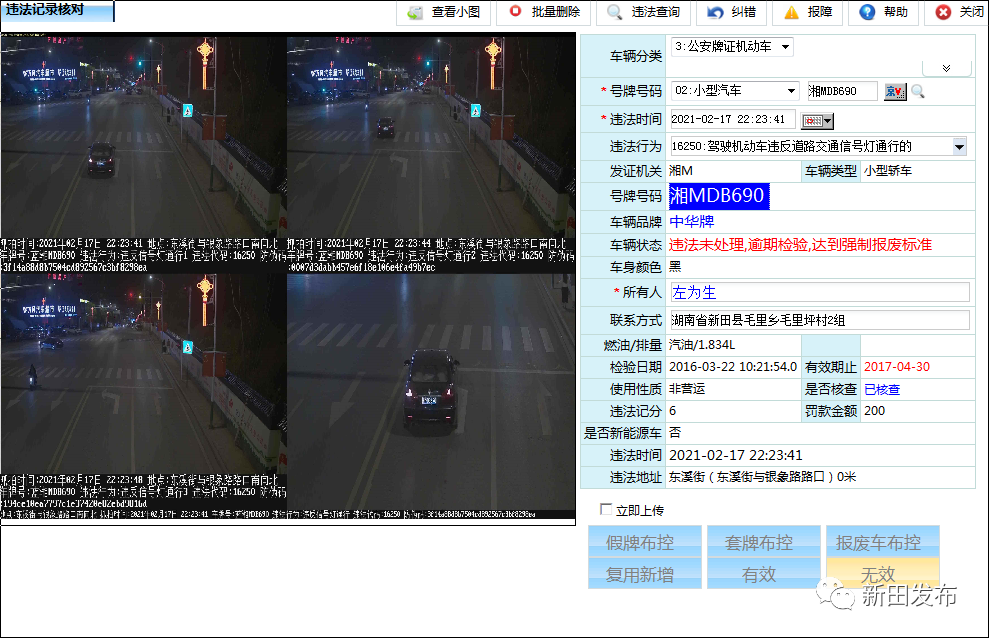
Task: Open the 违法查询 violation search
Action: (x=645, y=12)
